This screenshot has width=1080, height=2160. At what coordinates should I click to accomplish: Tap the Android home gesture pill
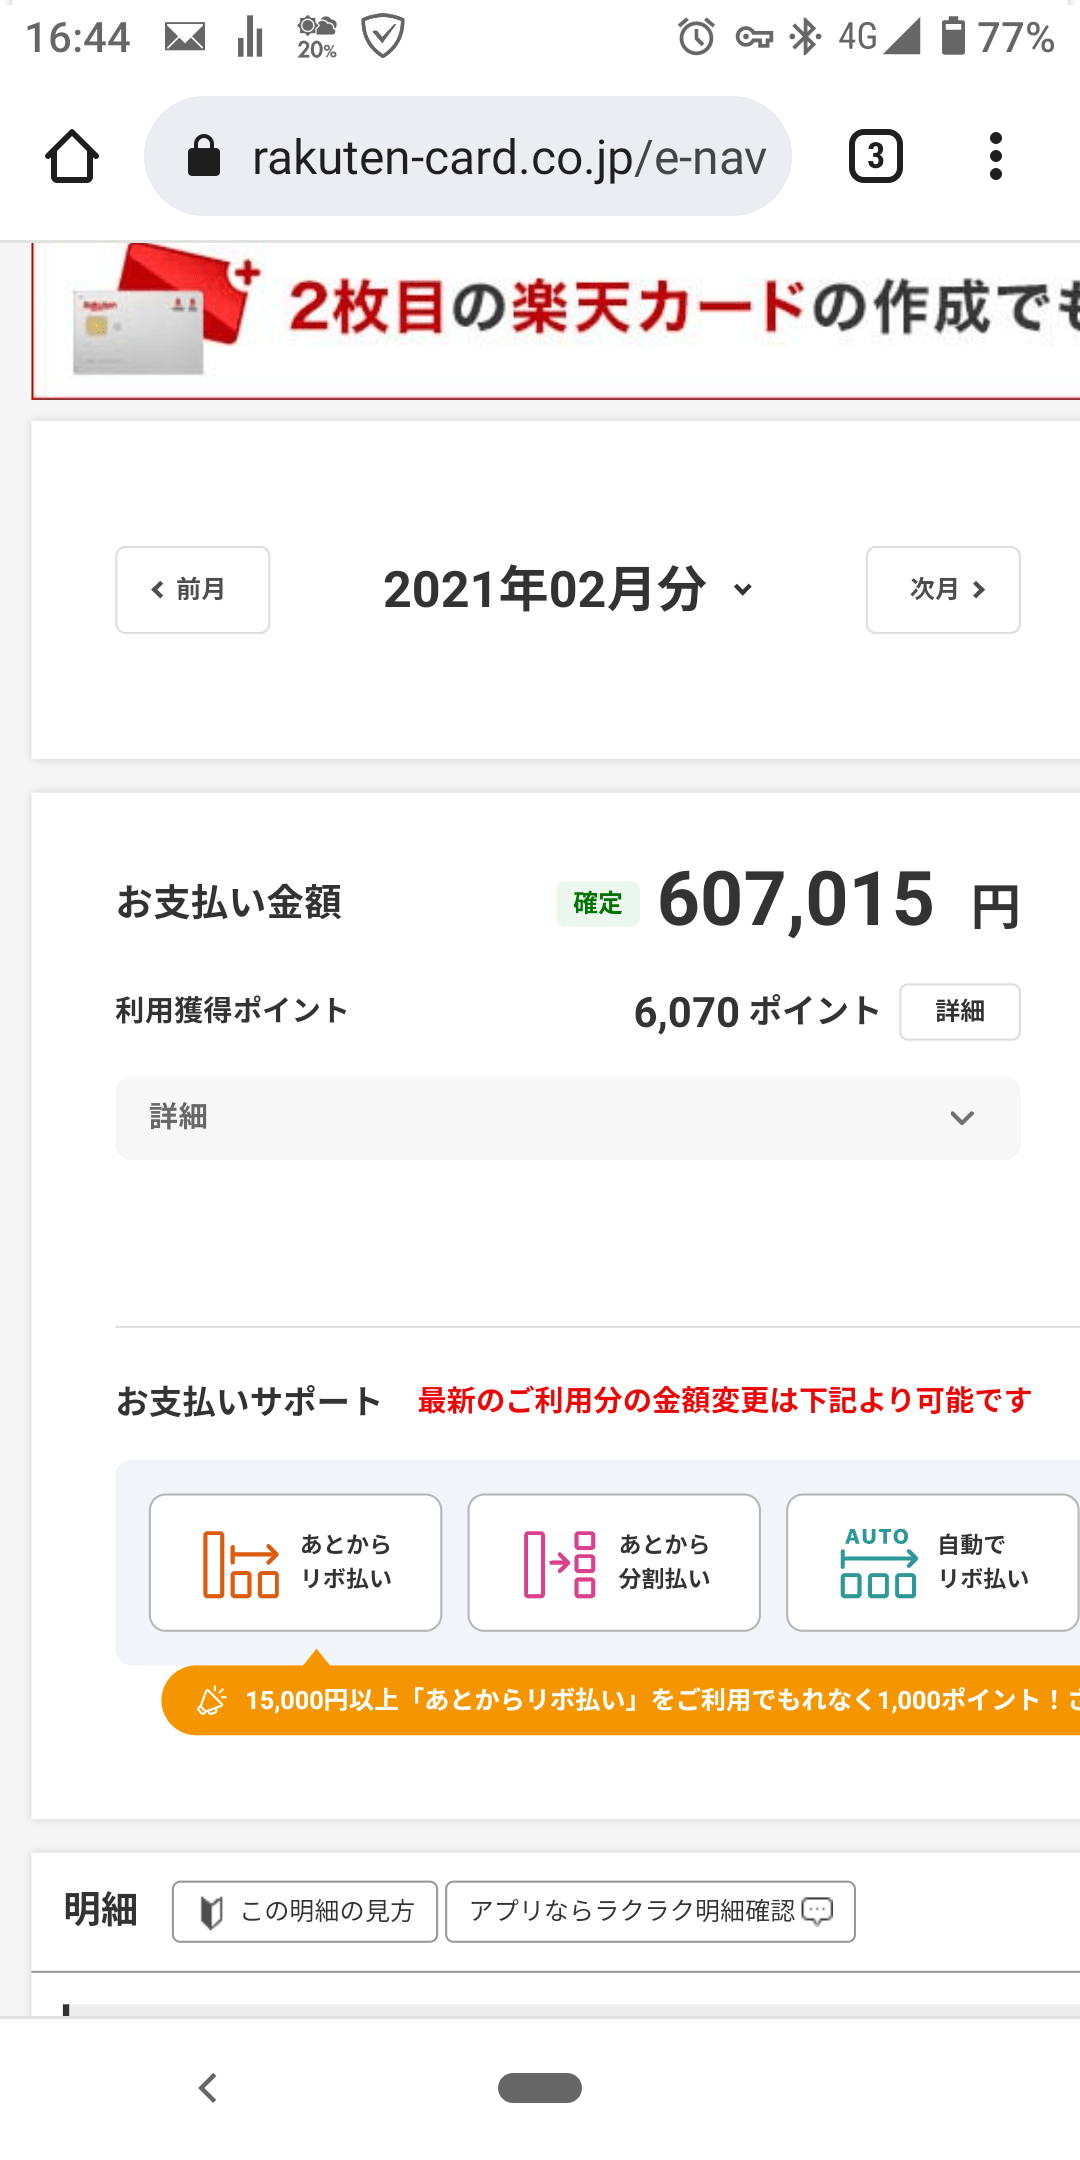[x=540, y=2088]
